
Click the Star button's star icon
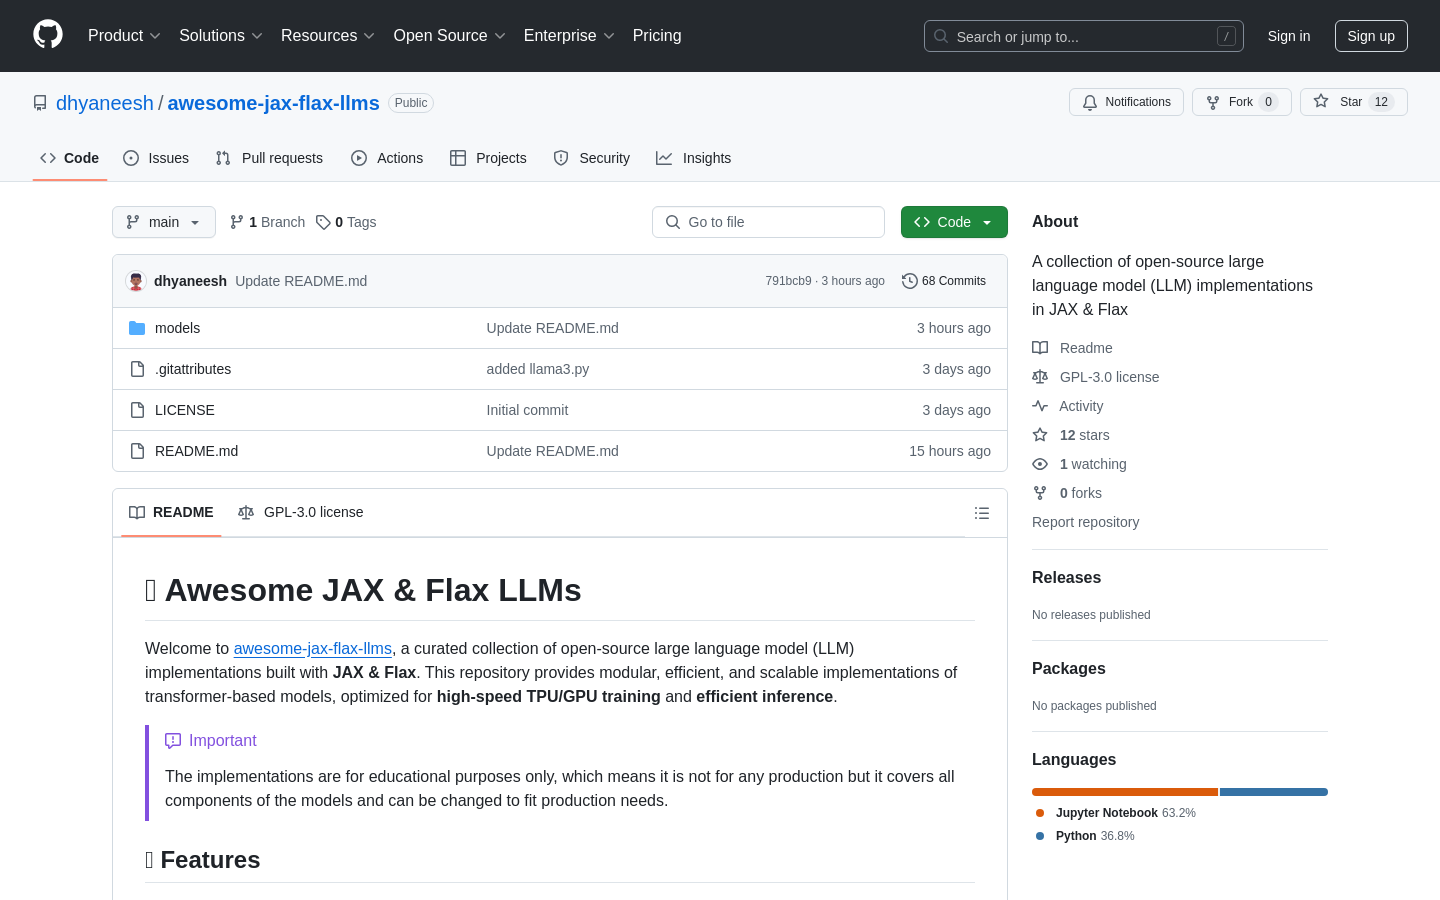(x=1321, y=101)
